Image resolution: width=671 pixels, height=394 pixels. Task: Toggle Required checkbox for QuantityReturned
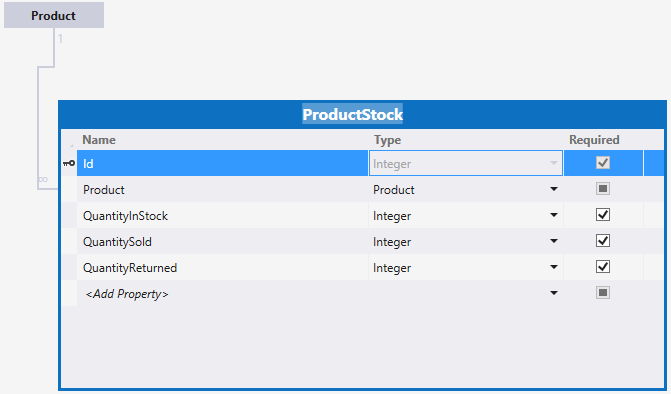pyautogui.click(x=603, y=267)
